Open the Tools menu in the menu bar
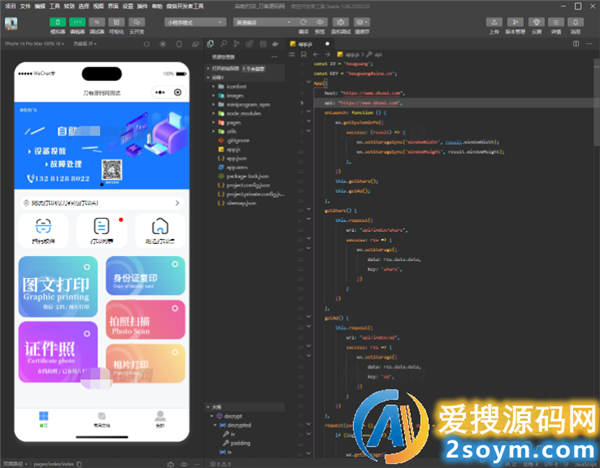The width and height of the screenshot is (600, 468). pos(54,5)
